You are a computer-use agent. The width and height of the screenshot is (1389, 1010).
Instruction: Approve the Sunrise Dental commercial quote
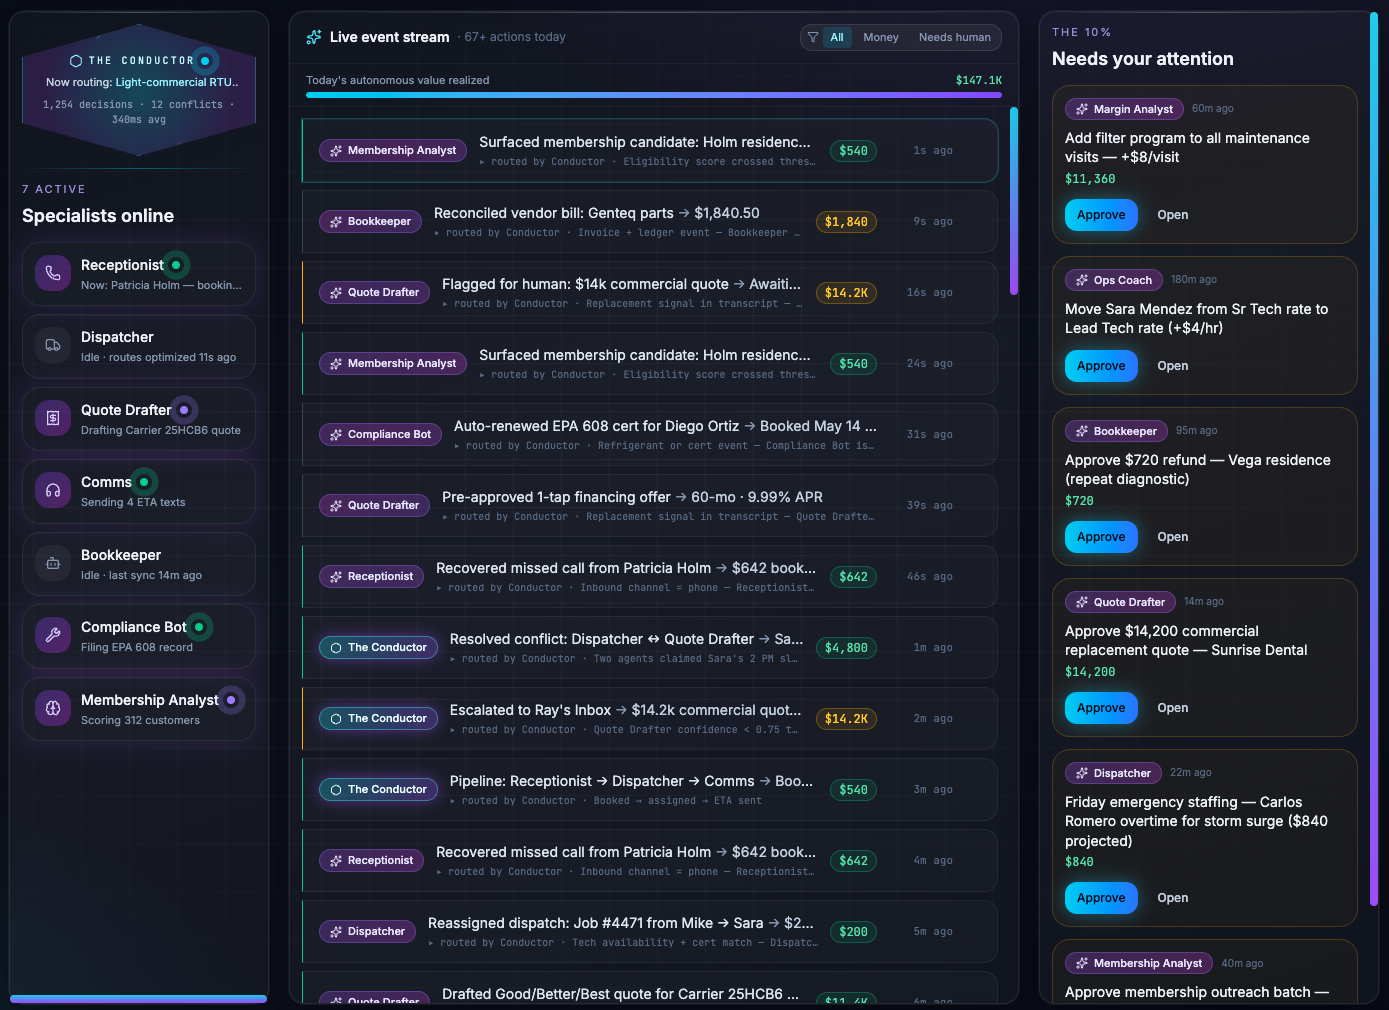pyautogui.click(x=1101, y=708)
